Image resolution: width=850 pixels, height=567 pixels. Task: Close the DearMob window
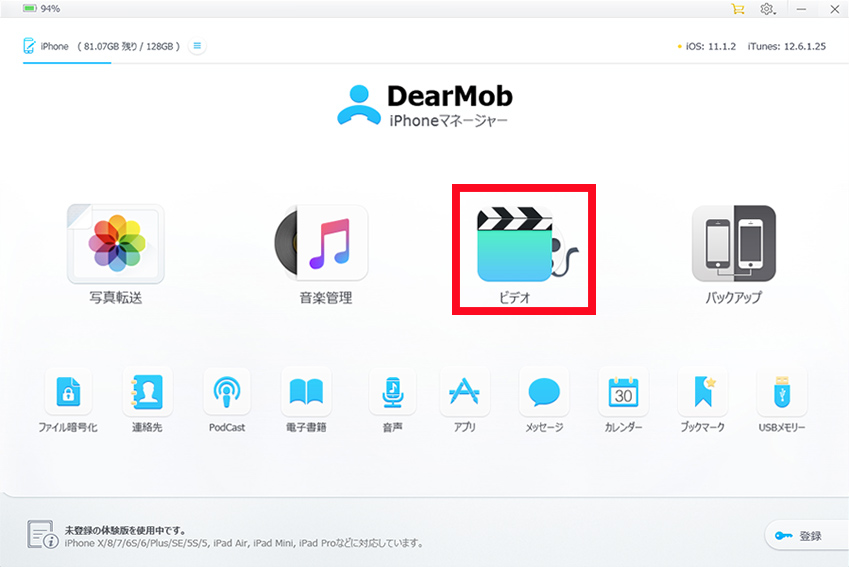point(835,9)
